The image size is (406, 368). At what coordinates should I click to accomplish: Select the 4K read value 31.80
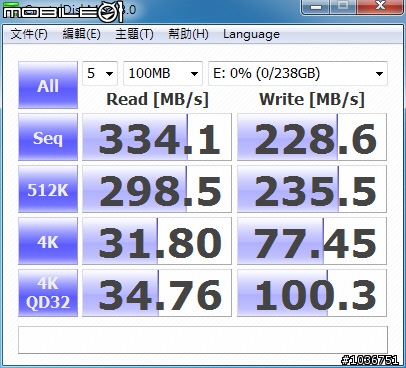coord(157,241)
